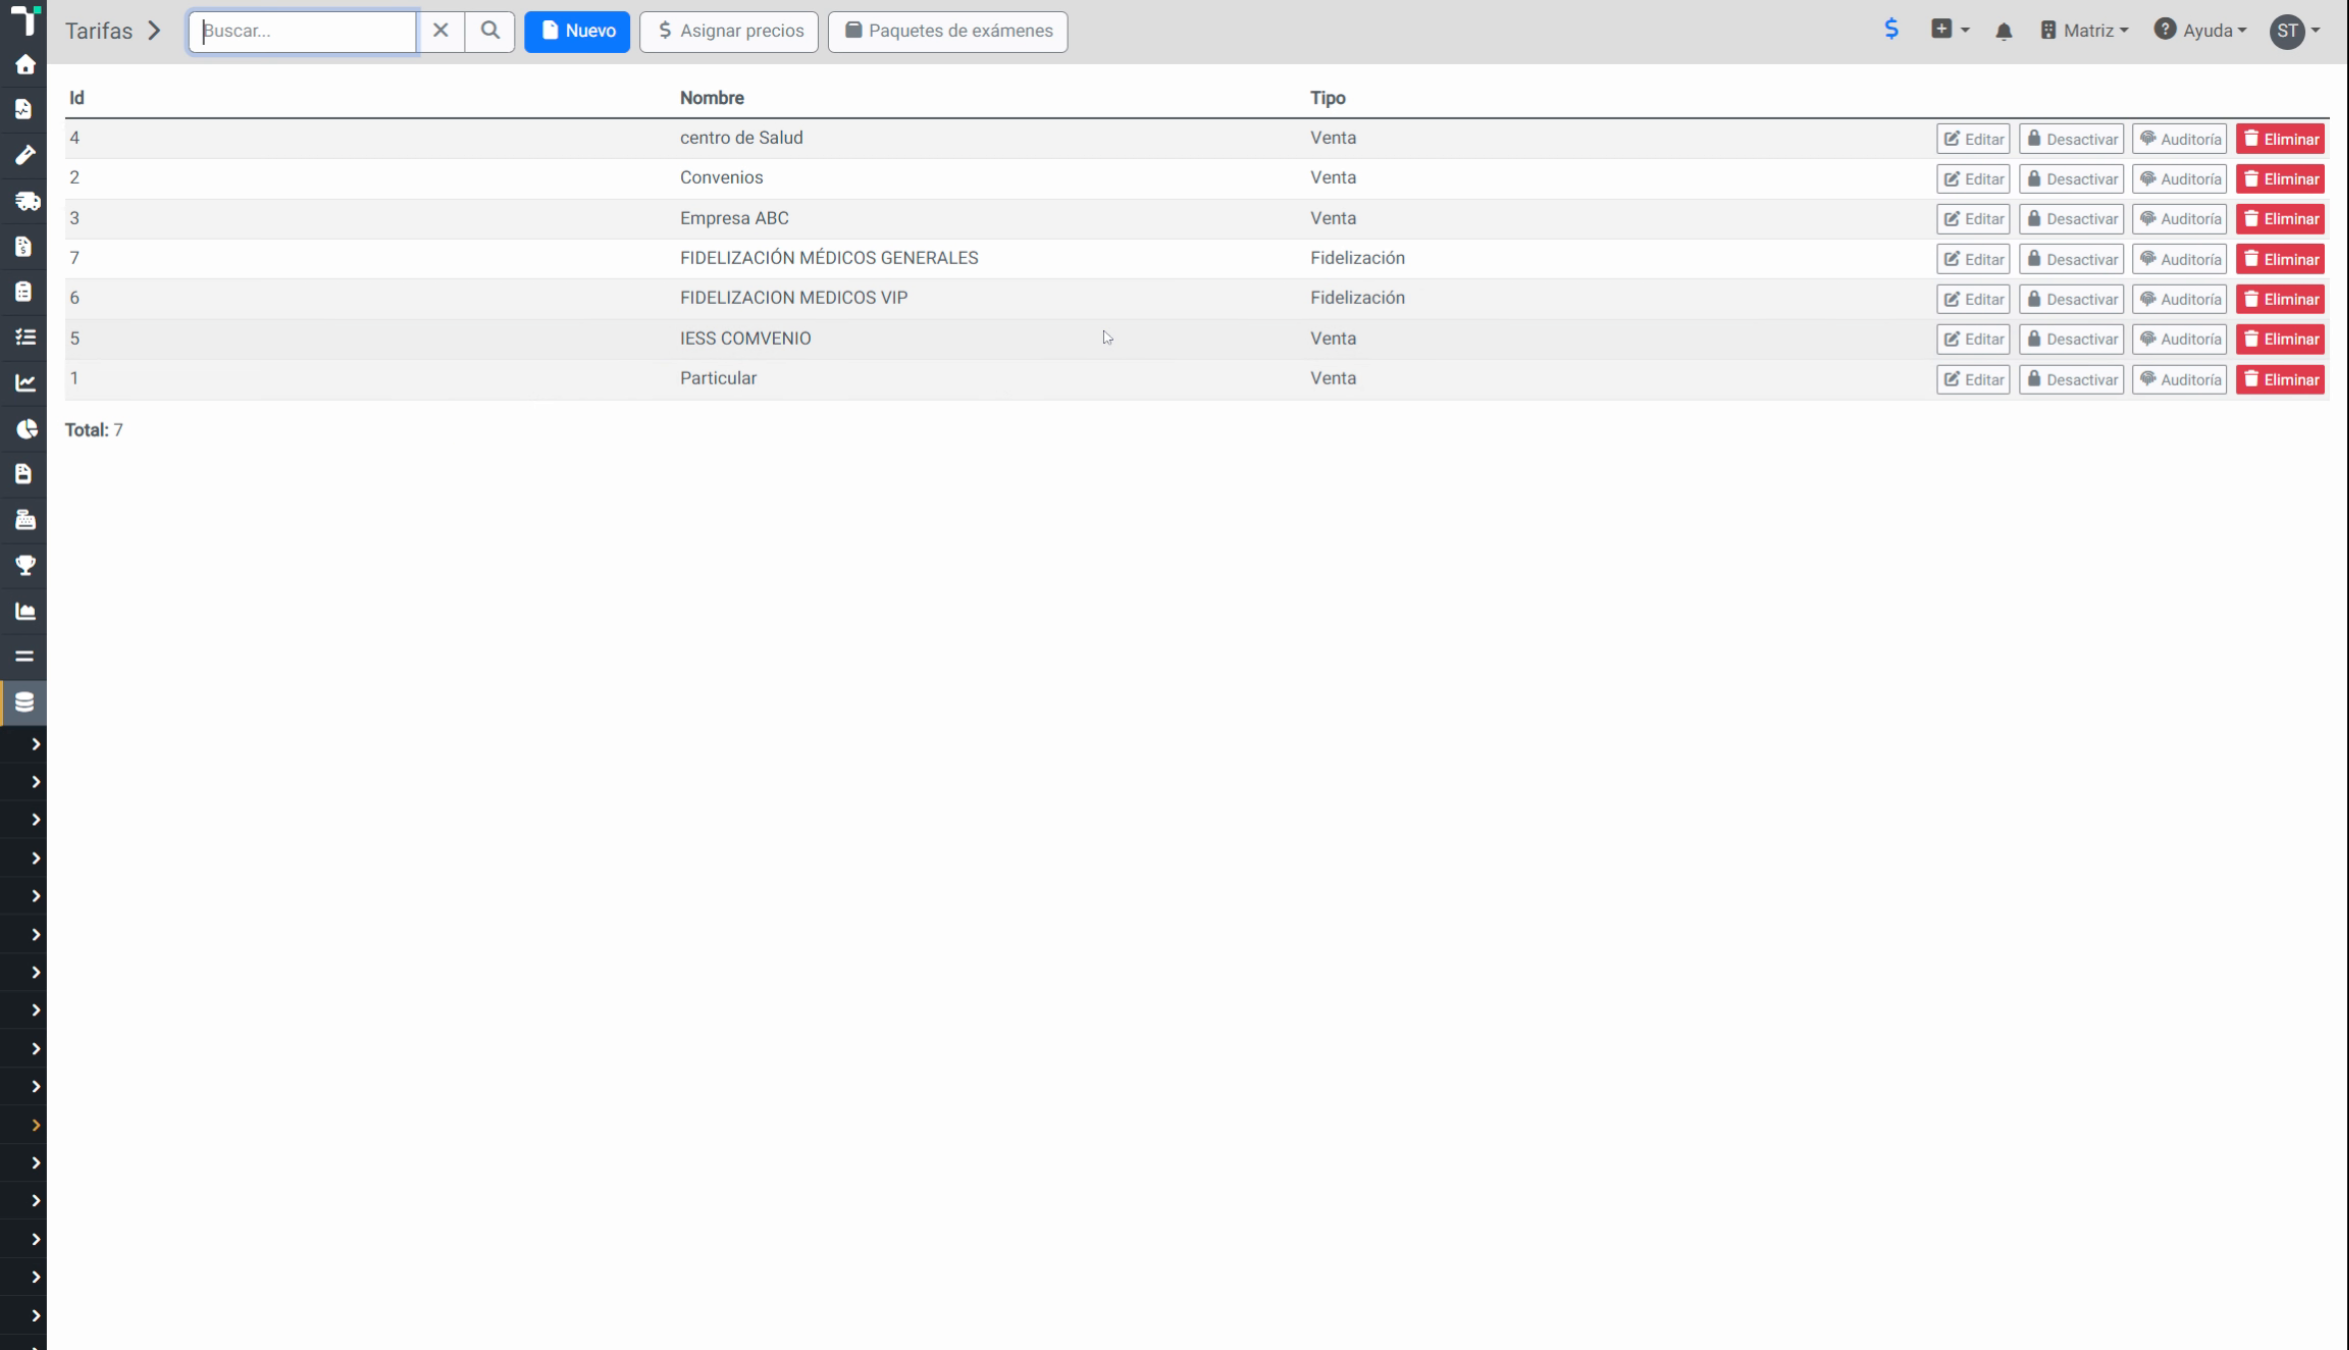Open the notifications bell

tap(2003, 31)
